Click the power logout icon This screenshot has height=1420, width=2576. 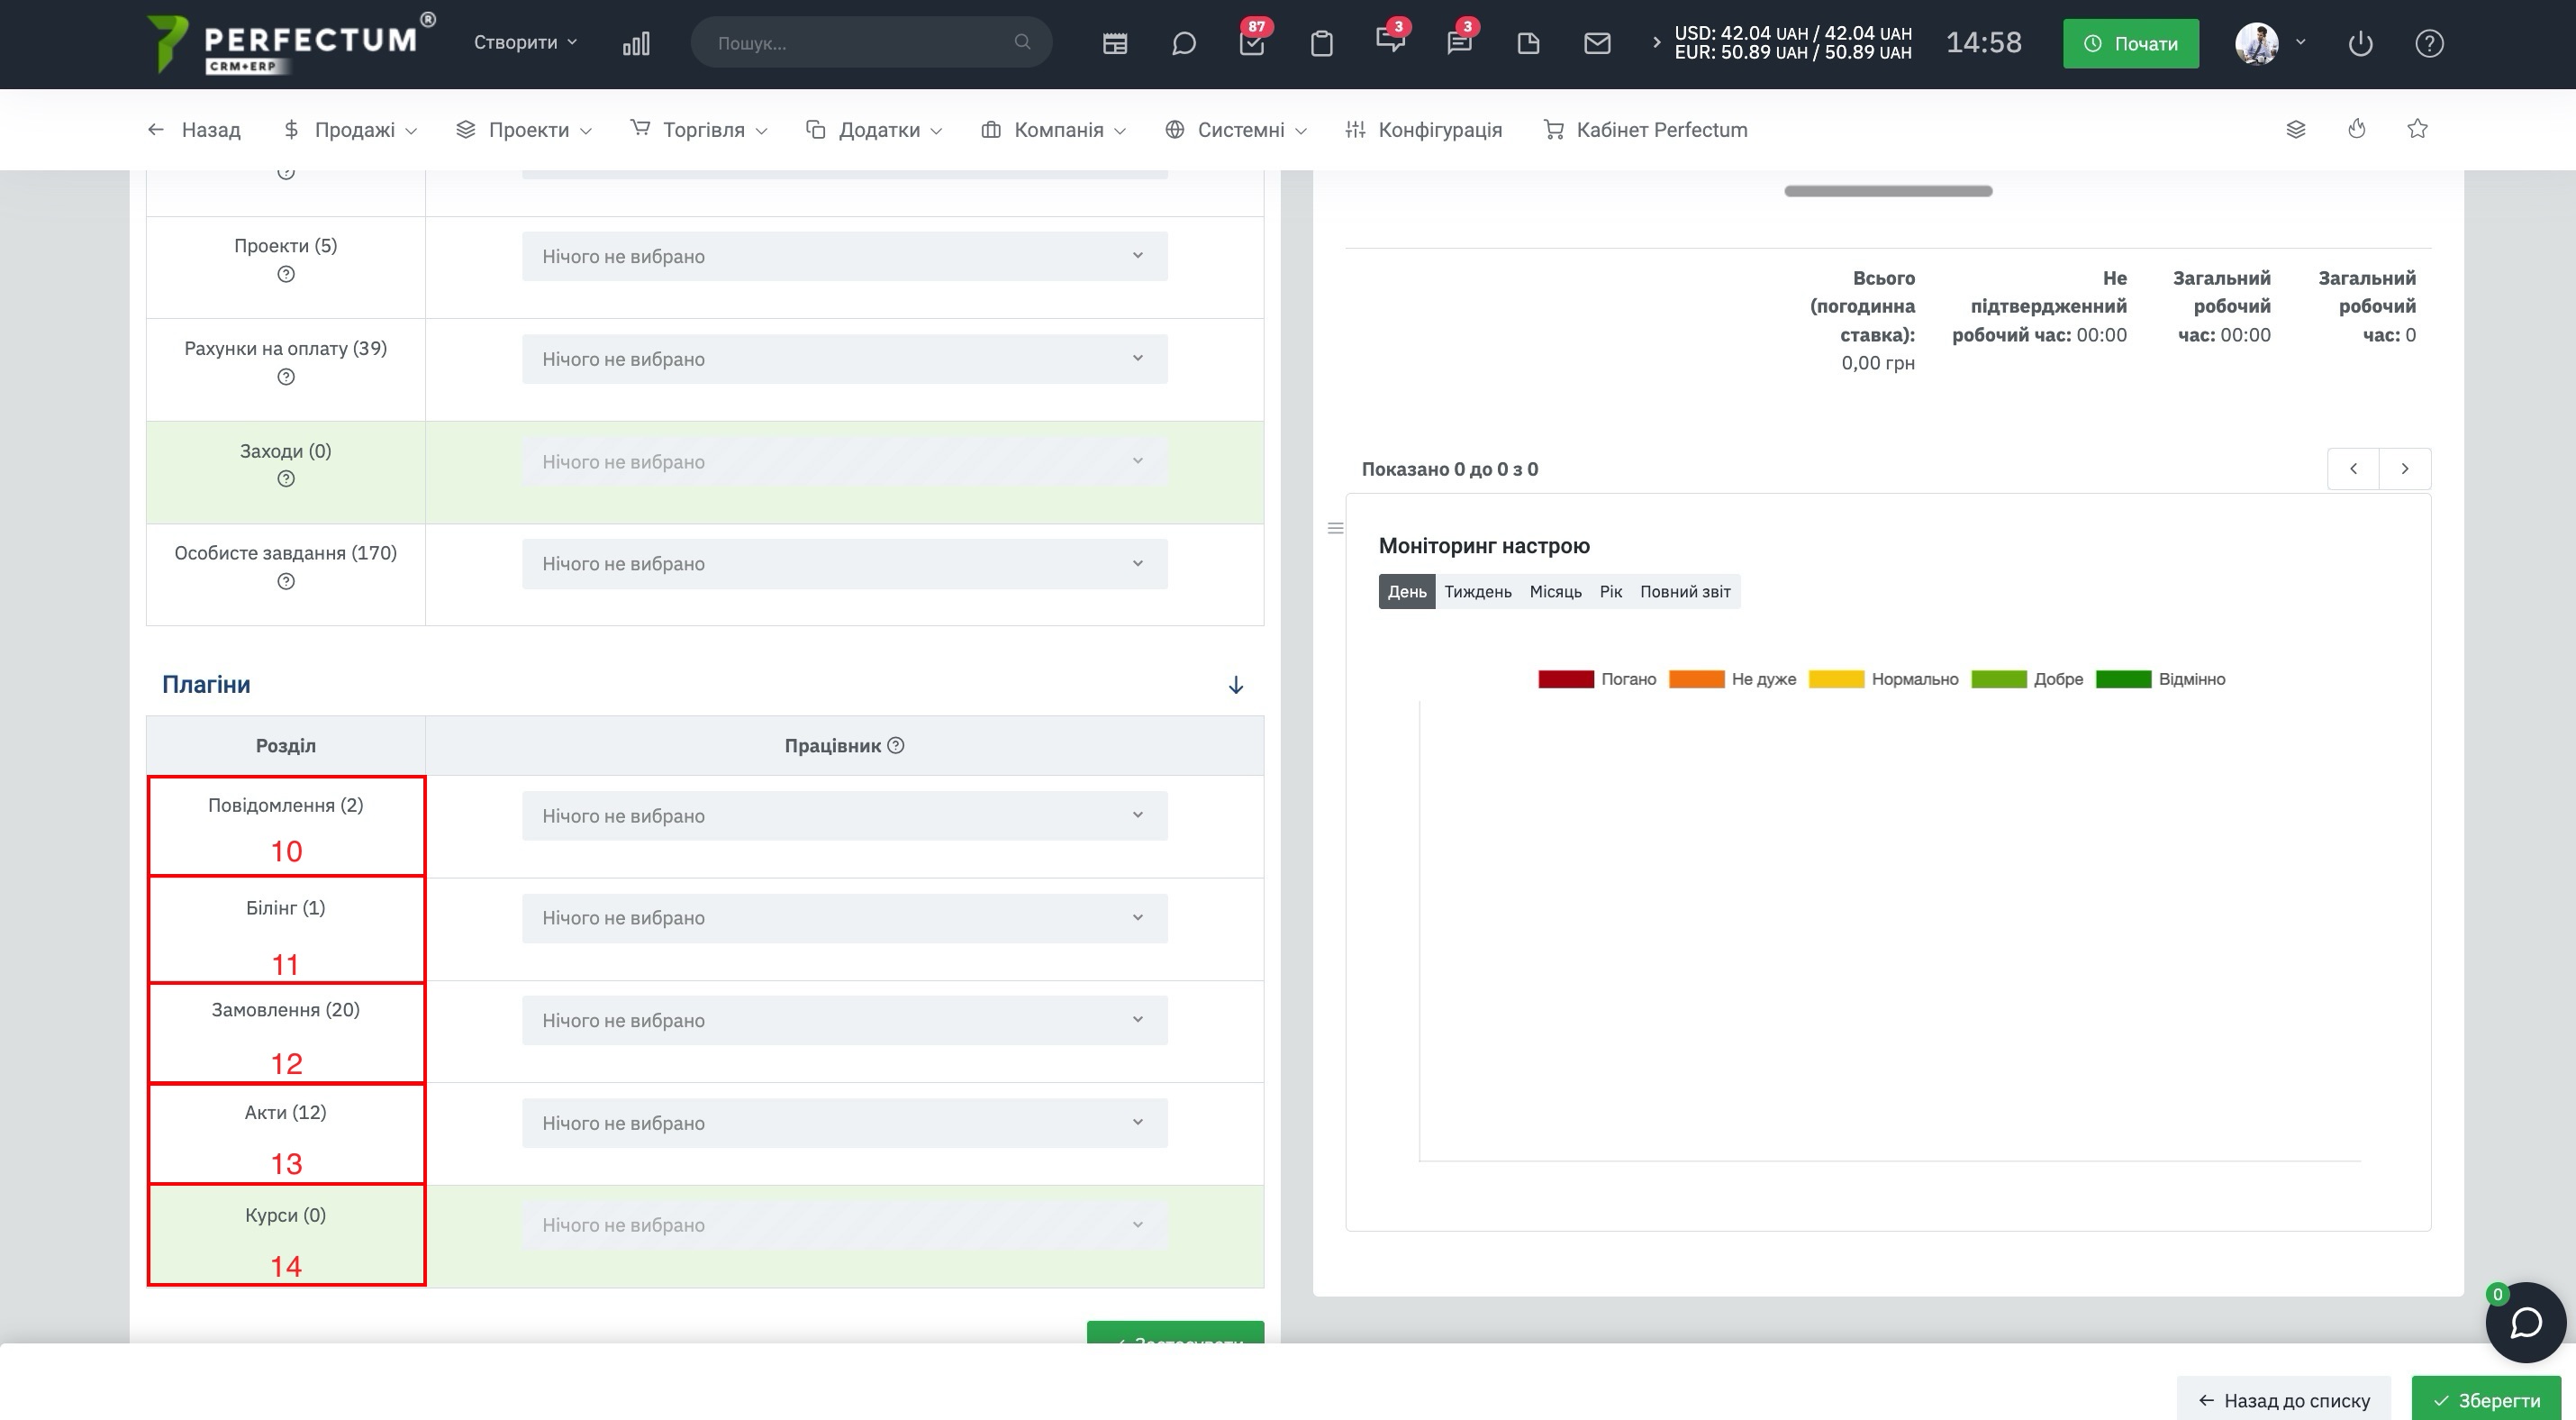click(2360, 43)
